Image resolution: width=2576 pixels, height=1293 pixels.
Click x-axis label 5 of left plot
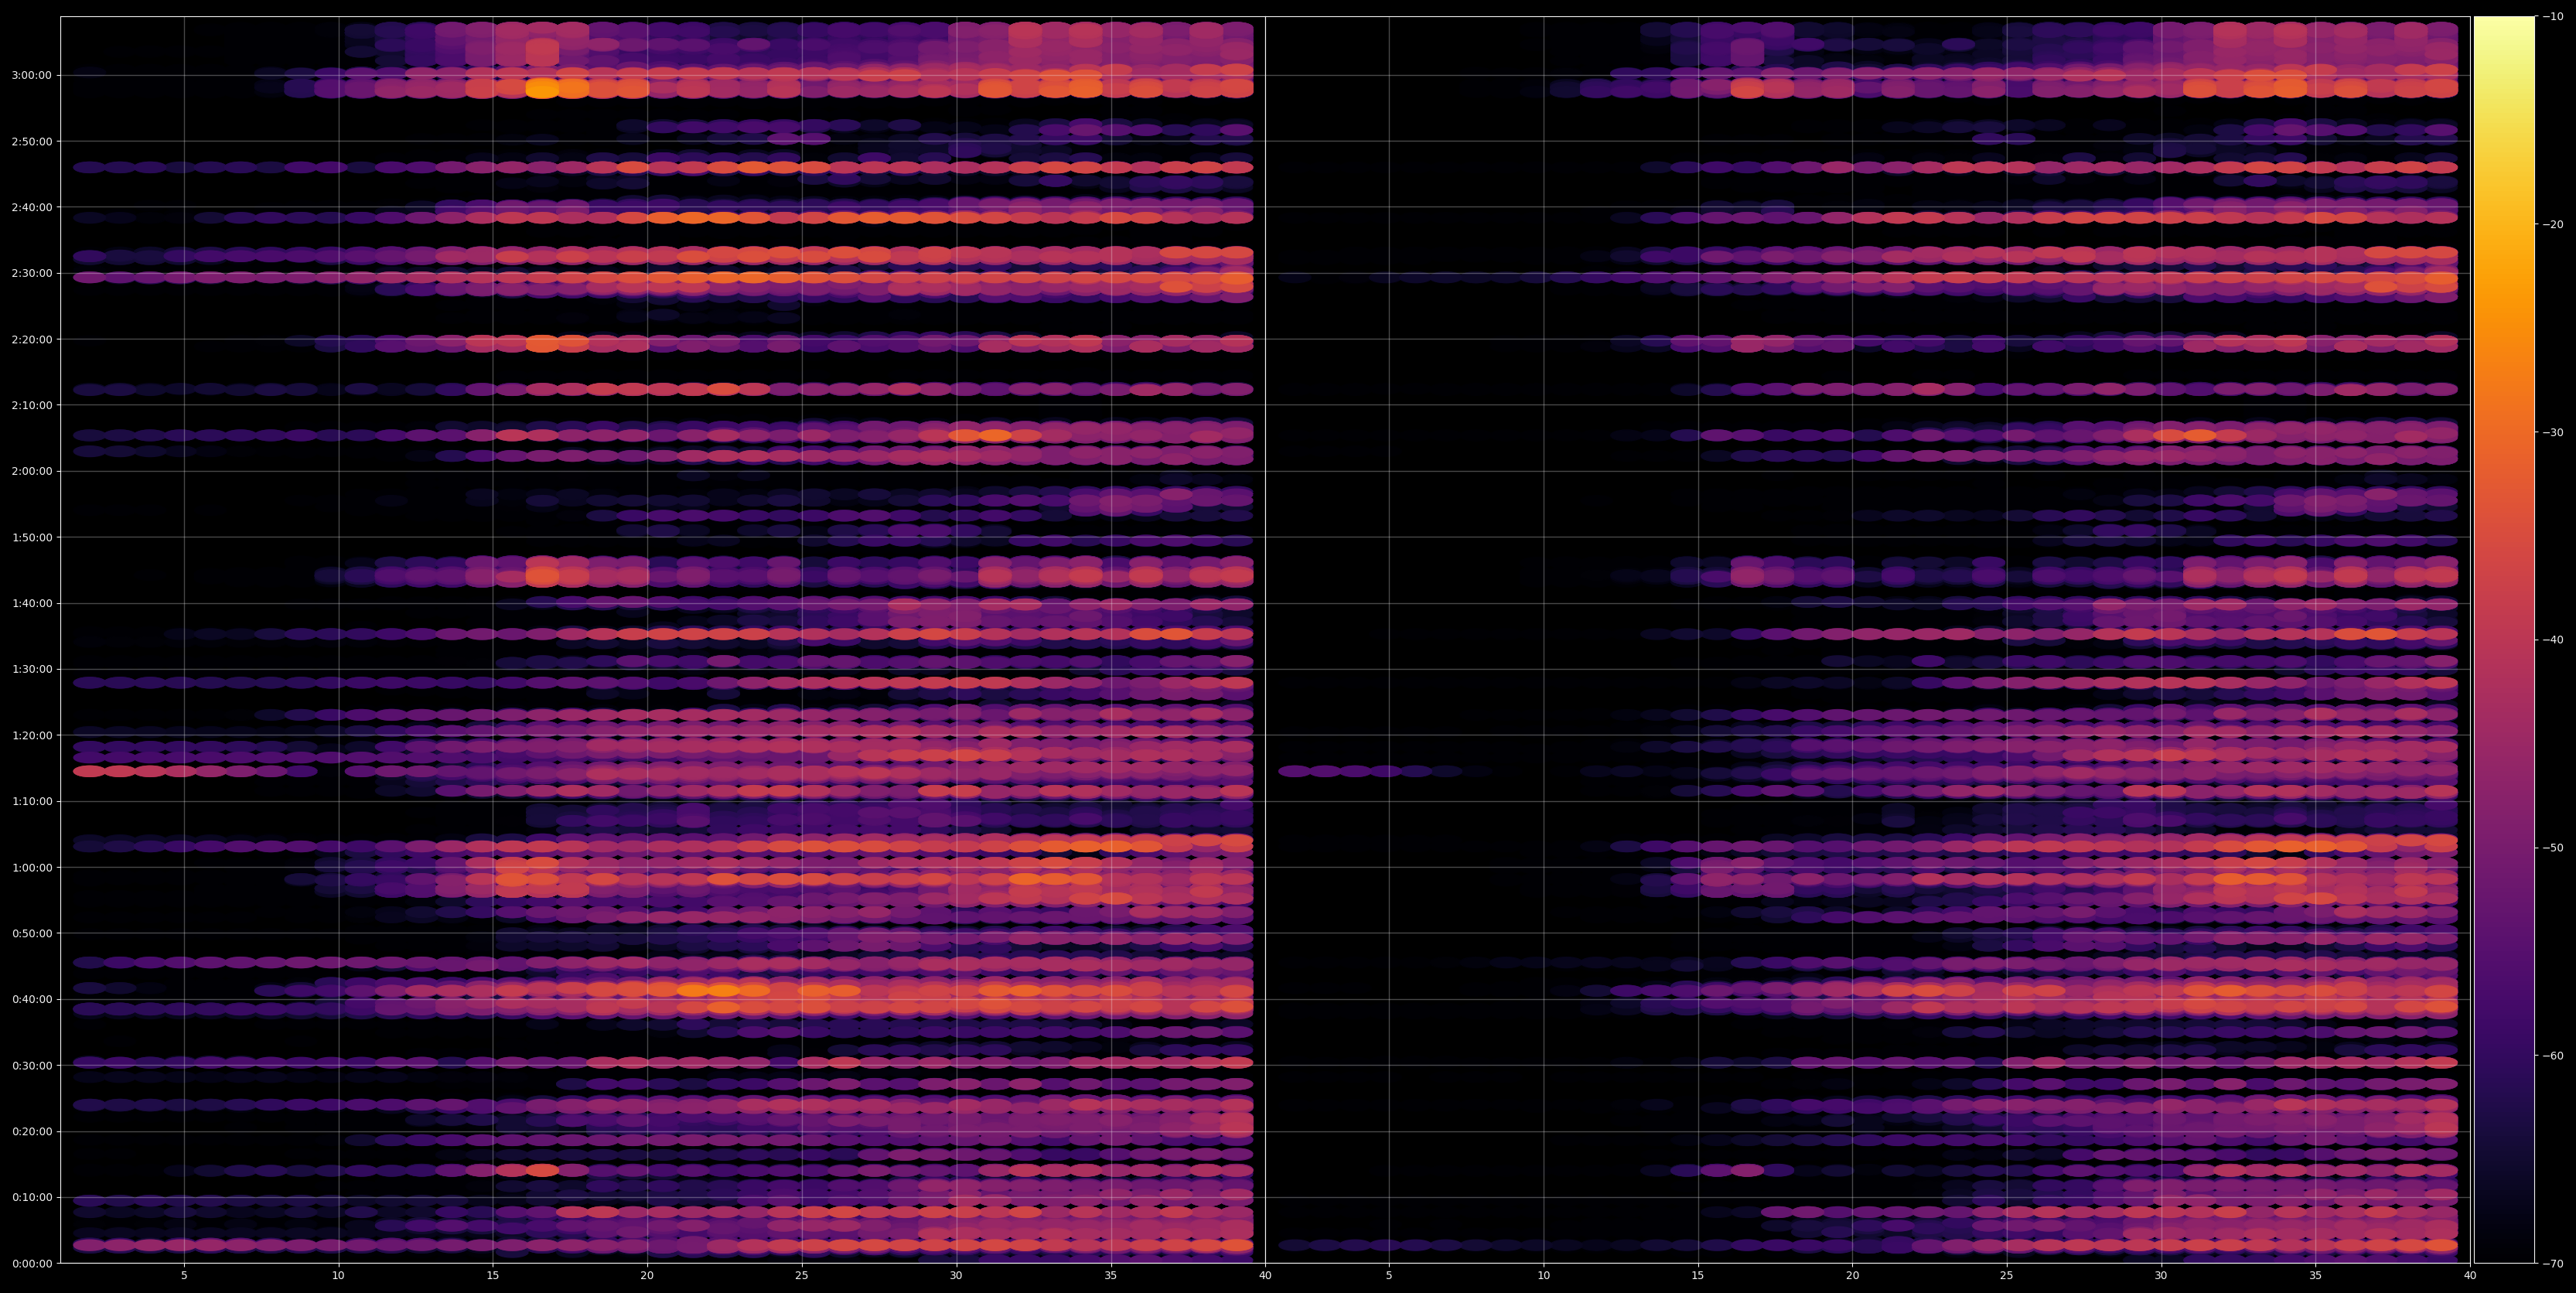[x=184, y=1276]
